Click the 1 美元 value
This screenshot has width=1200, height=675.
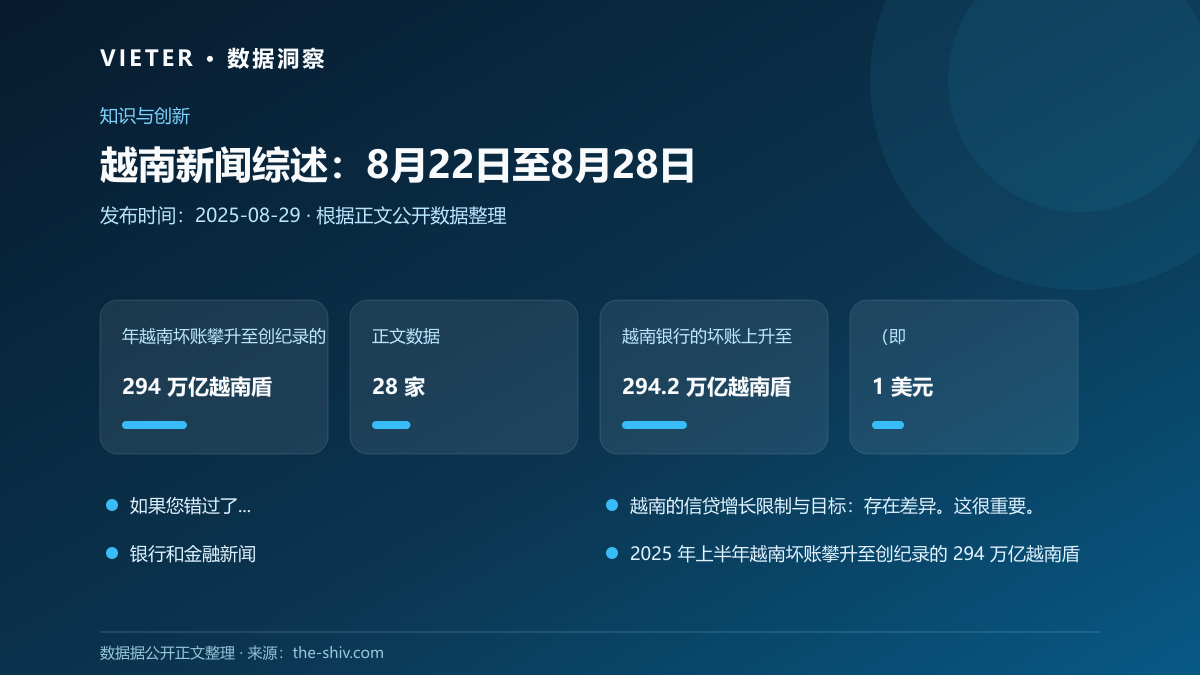coord(902,387)
